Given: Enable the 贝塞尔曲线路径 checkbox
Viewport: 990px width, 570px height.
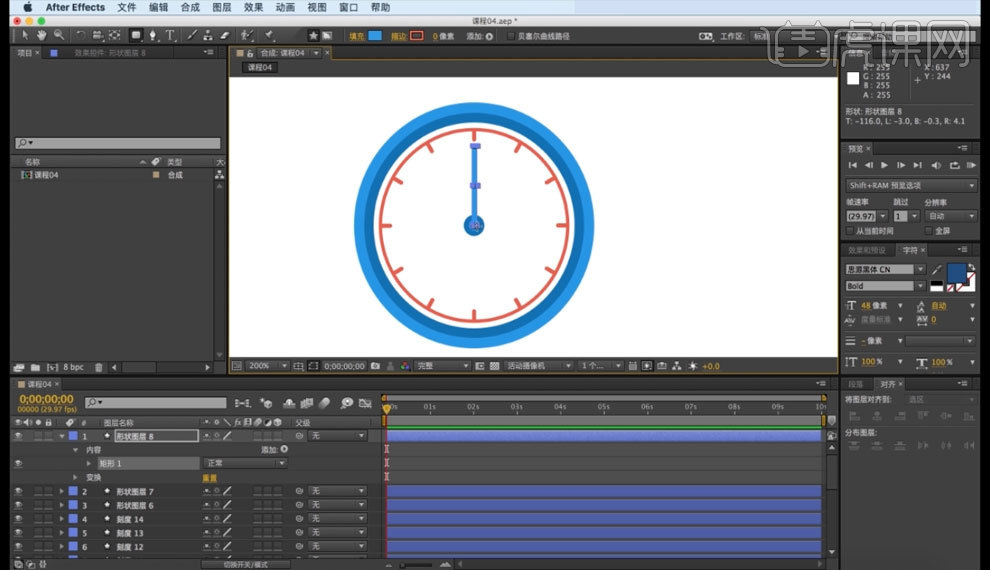Looking at the screenshot, I should click(x=511, y=36).
